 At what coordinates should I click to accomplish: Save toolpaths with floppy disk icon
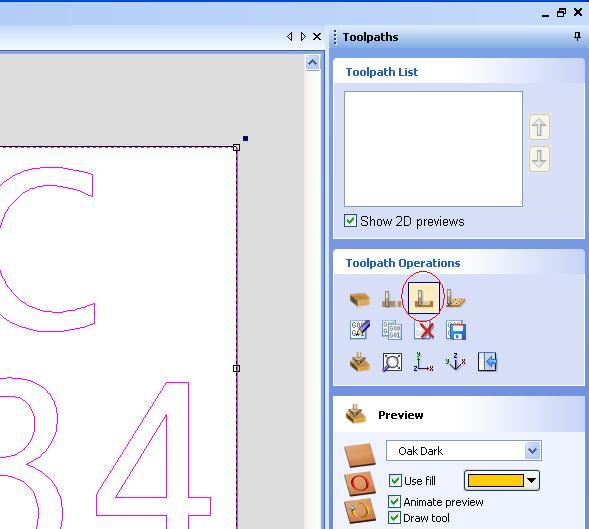pyautogui.click(x=456, y=330)
